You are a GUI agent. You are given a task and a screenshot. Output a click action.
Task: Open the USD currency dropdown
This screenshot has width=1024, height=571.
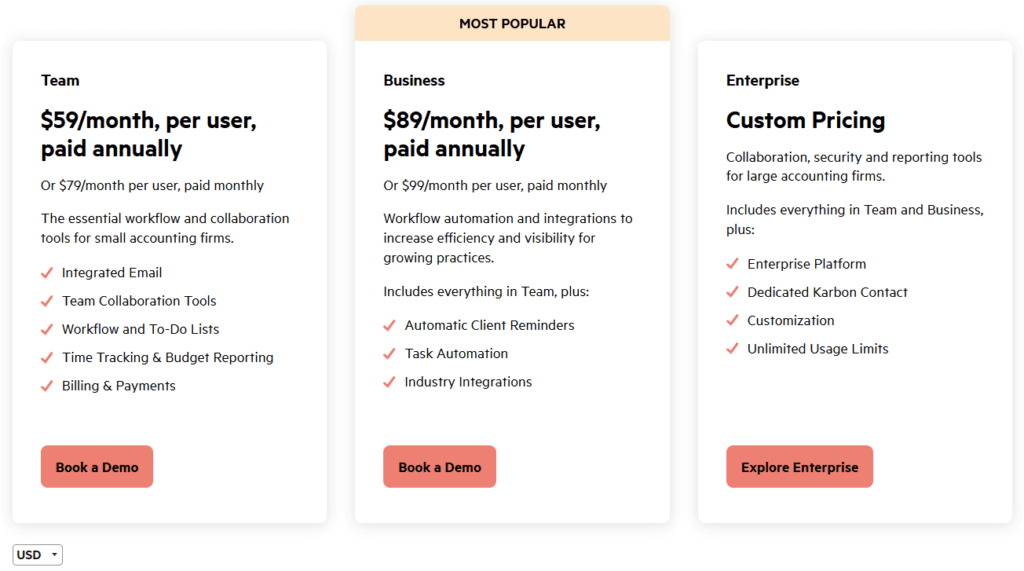(37, 555)
